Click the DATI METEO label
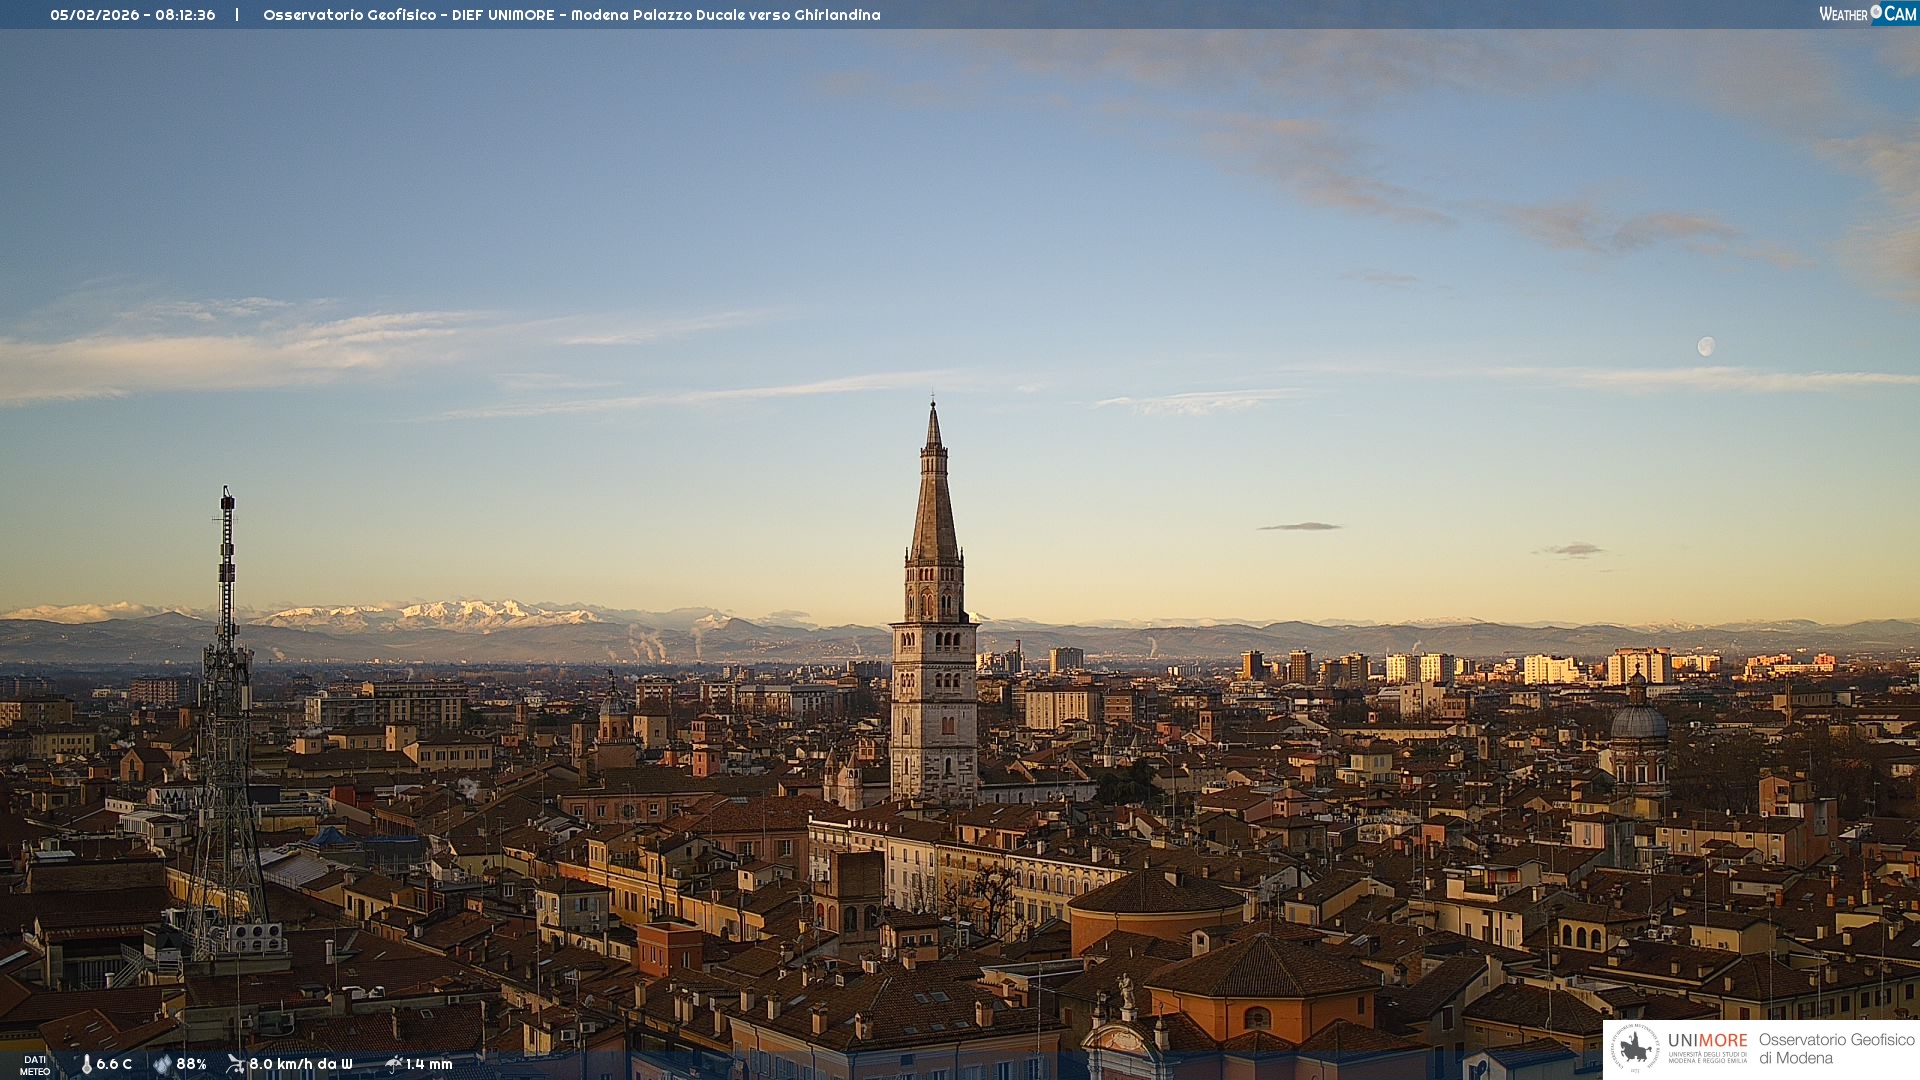 click(35, 1065)
